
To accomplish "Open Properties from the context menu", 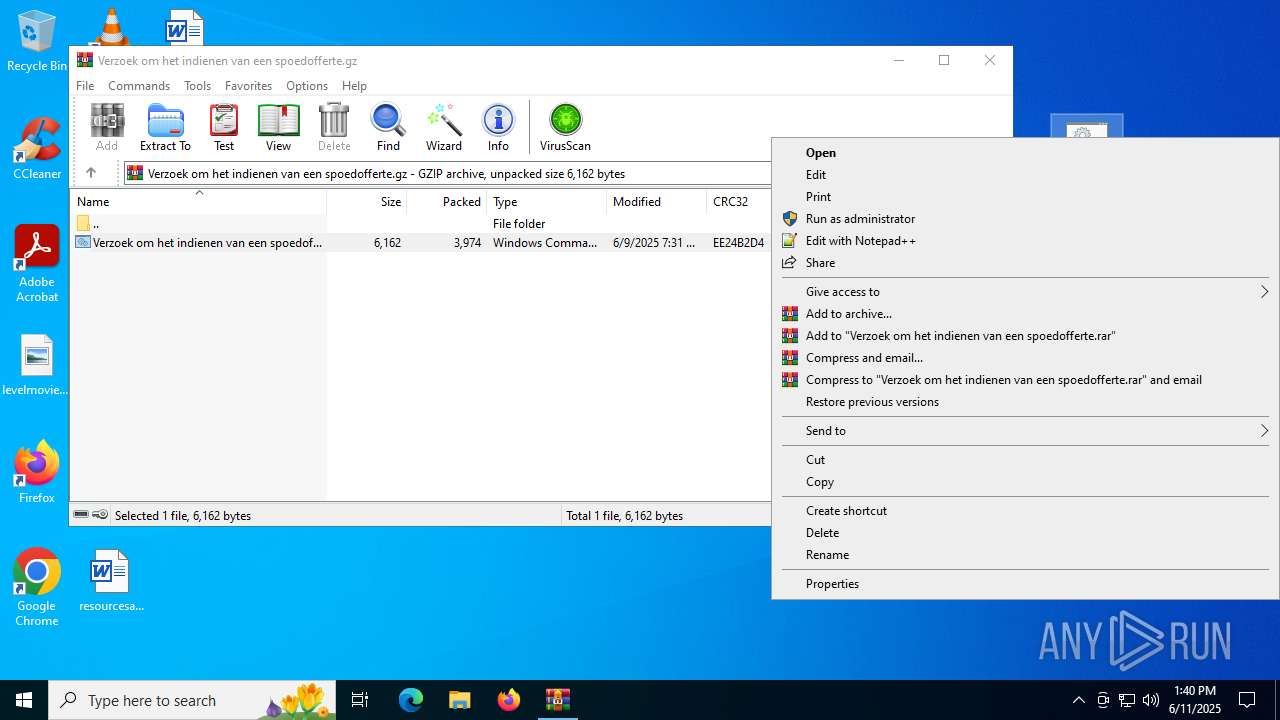I will [1025, 584].
